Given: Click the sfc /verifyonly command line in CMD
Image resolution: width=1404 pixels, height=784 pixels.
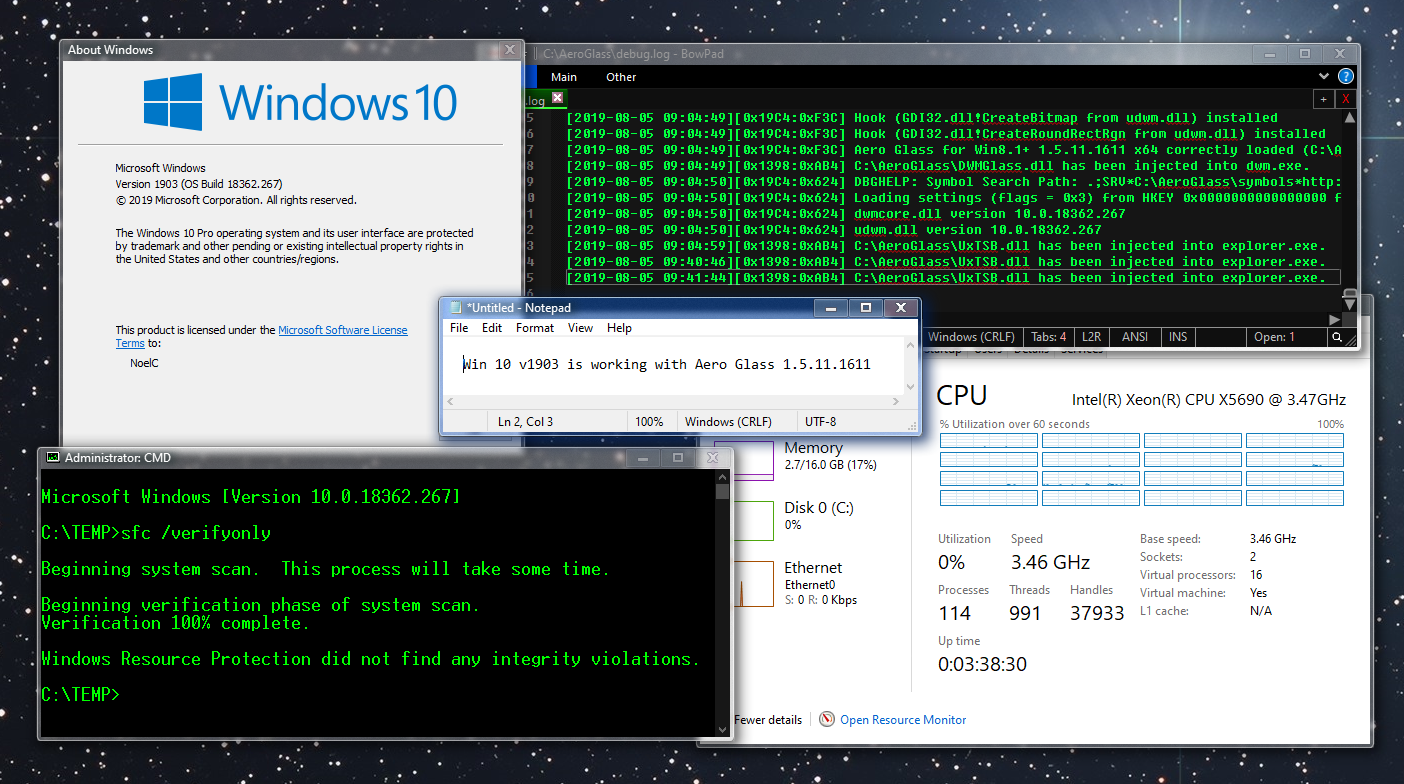Looking at the screenshot, I should tap(156, 533).
